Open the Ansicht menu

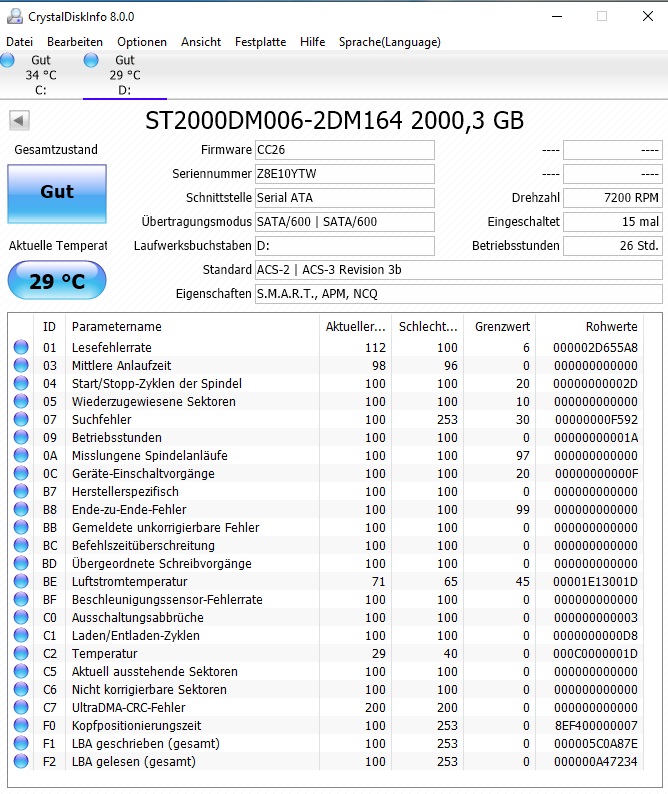point(201,42)
